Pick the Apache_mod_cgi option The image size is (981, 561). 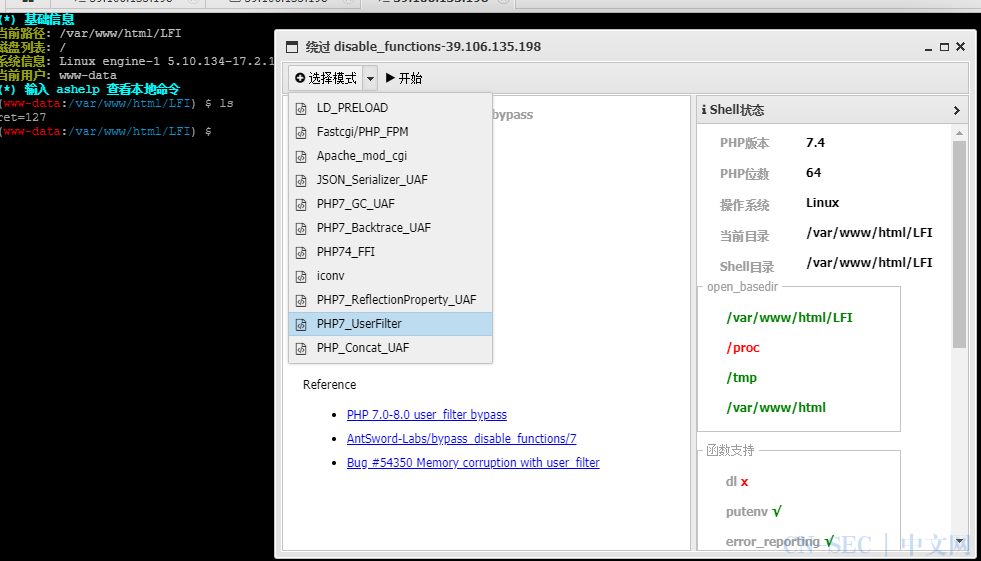(x=390, y=156)
